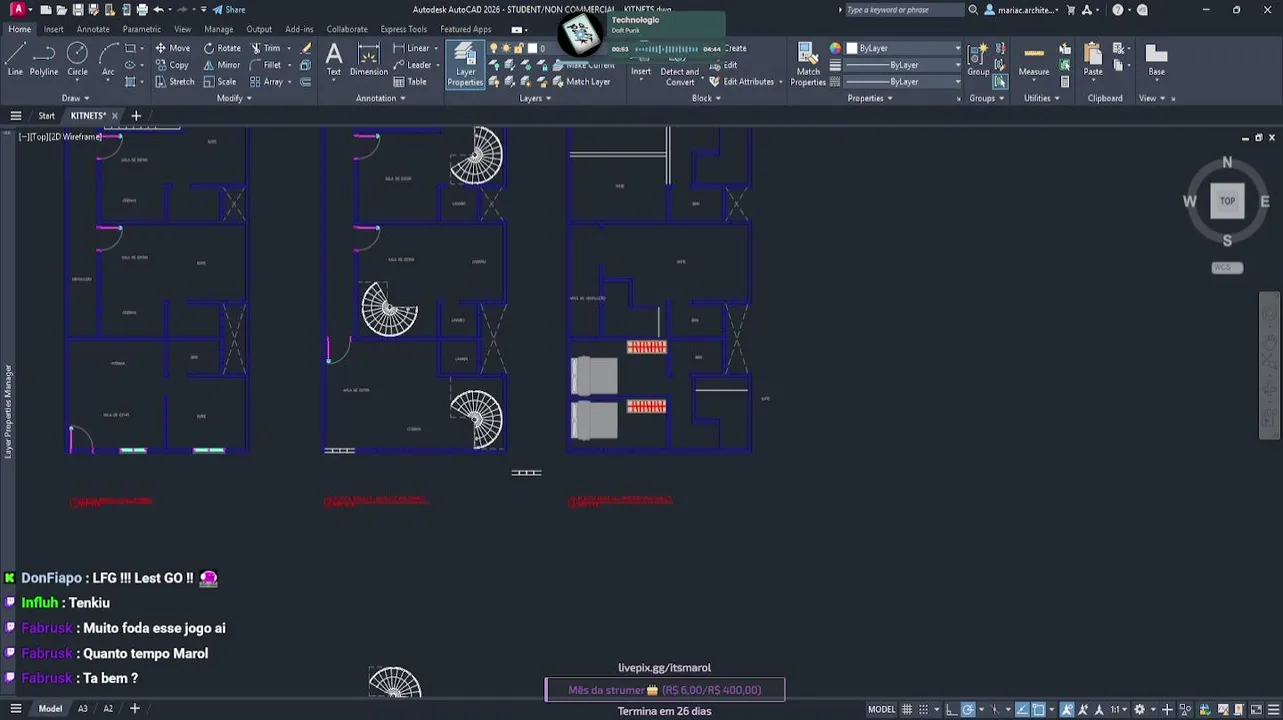Toggle annotation visibility in status bar
This screenshot has width=1283, height=720.
coord(1069,709)
